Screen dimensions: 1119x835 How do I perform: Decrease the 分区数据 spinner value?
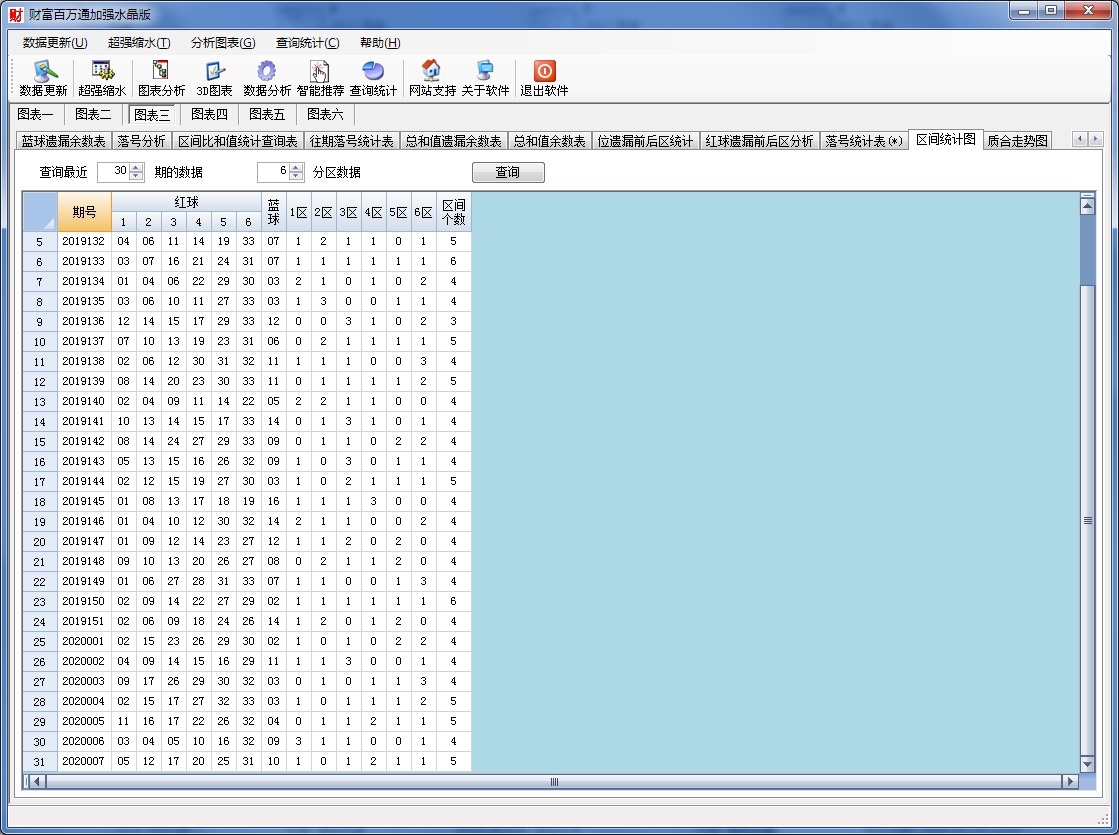click(296, 177)
